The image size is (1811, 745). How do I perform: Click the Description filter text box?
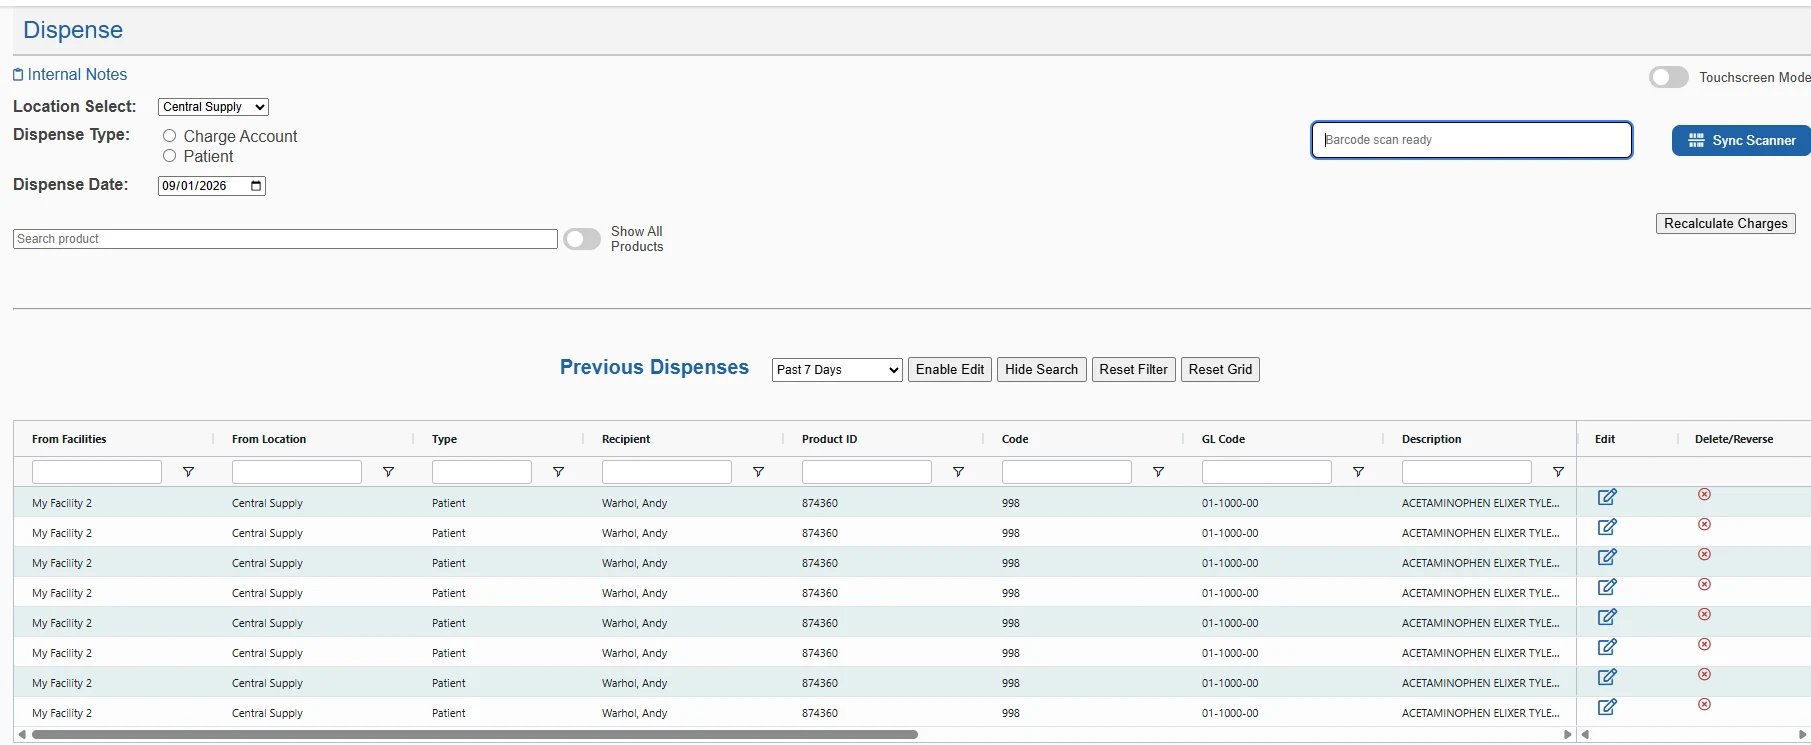pyautogui.click(x=1467, y=472)
